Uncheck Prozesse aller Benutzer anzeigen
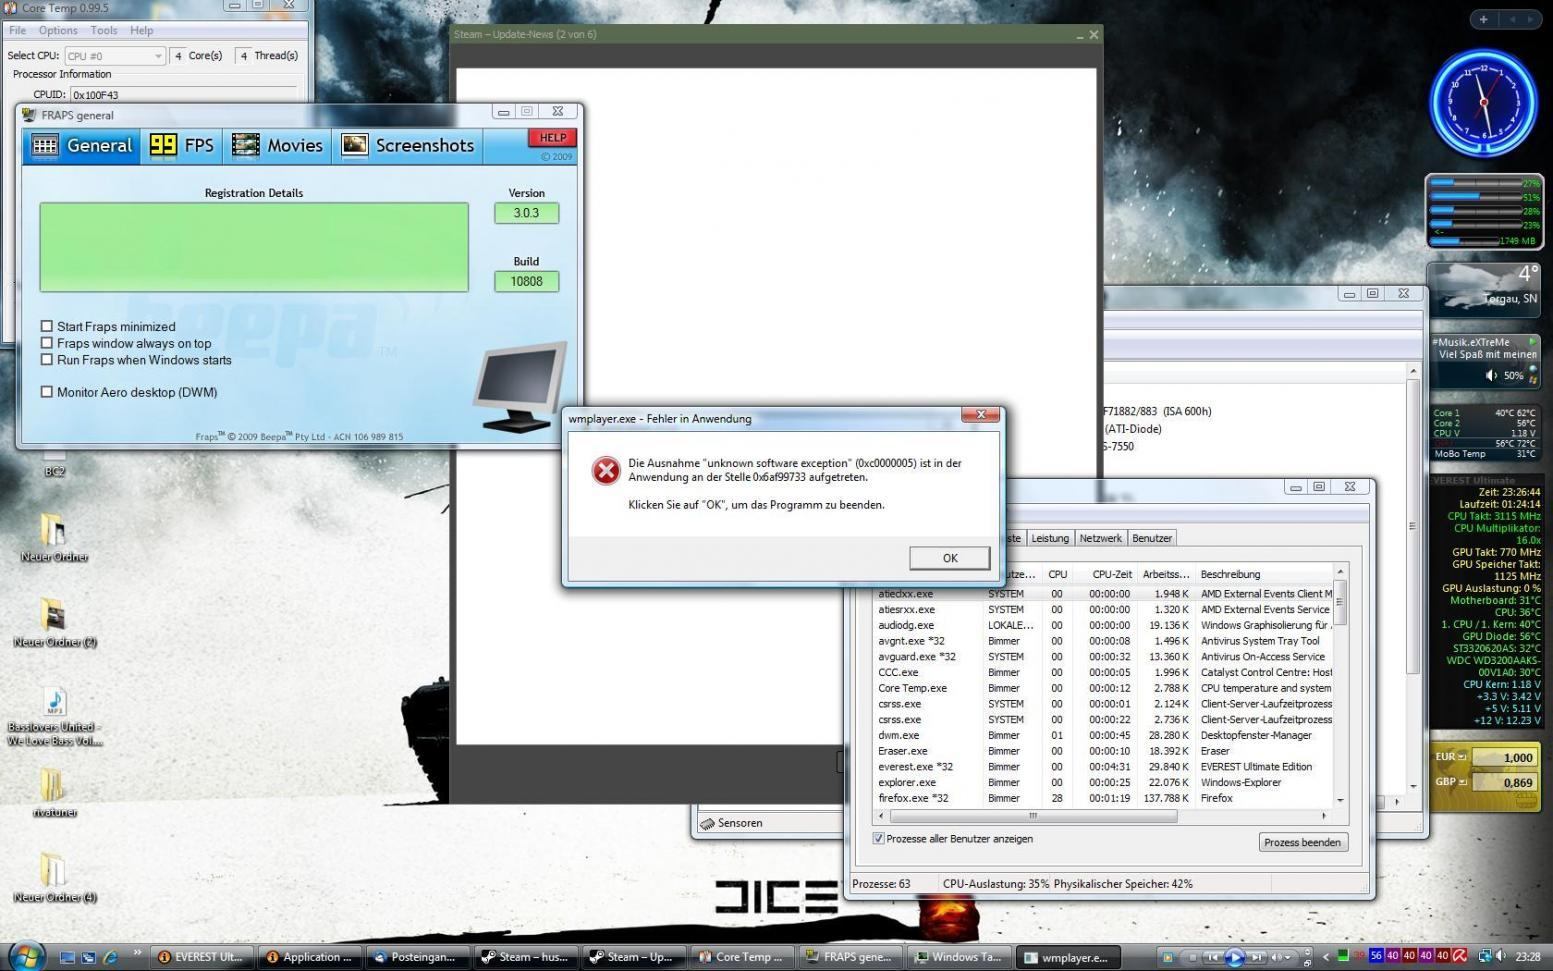 [x=879, y=839]
